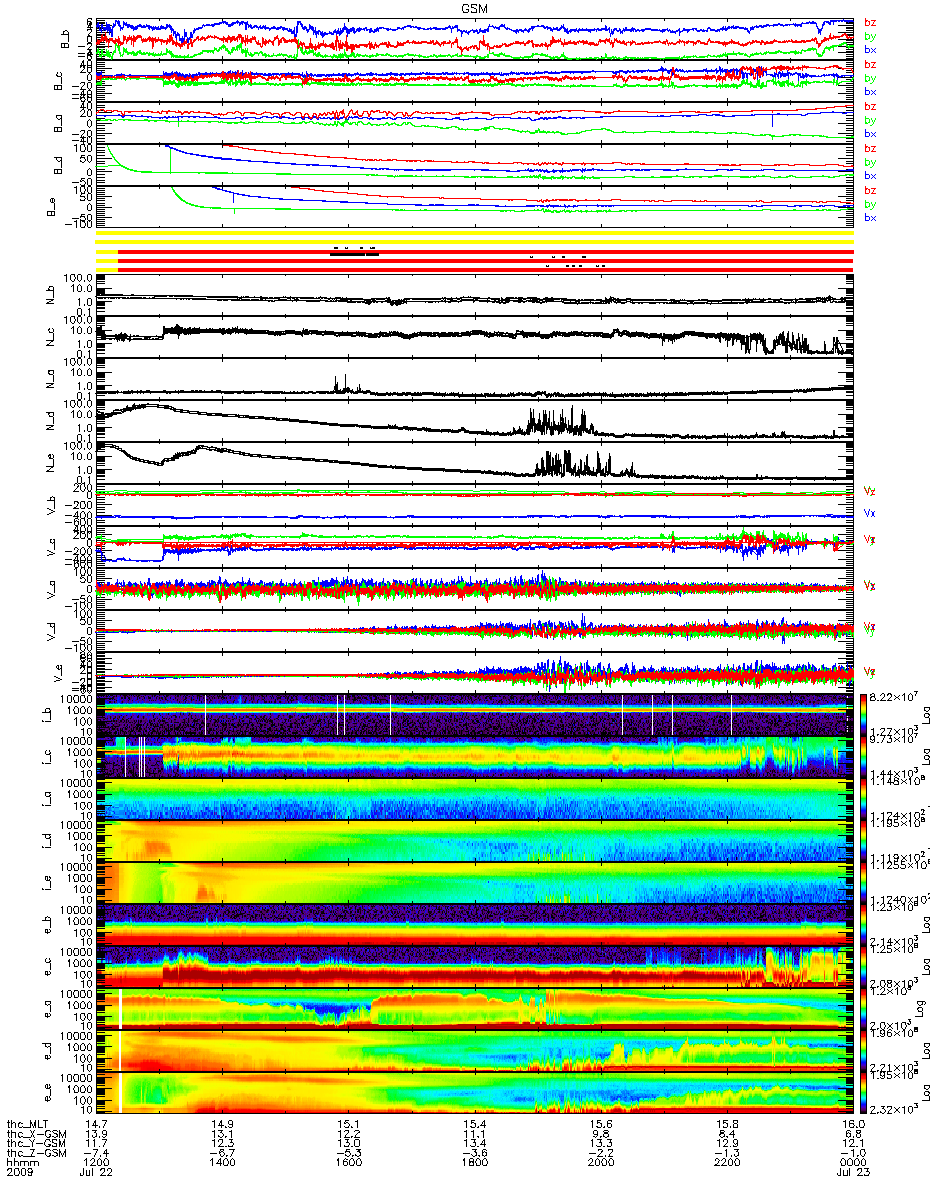Click the Z-GSM value -2.2

click(601, 1153)
